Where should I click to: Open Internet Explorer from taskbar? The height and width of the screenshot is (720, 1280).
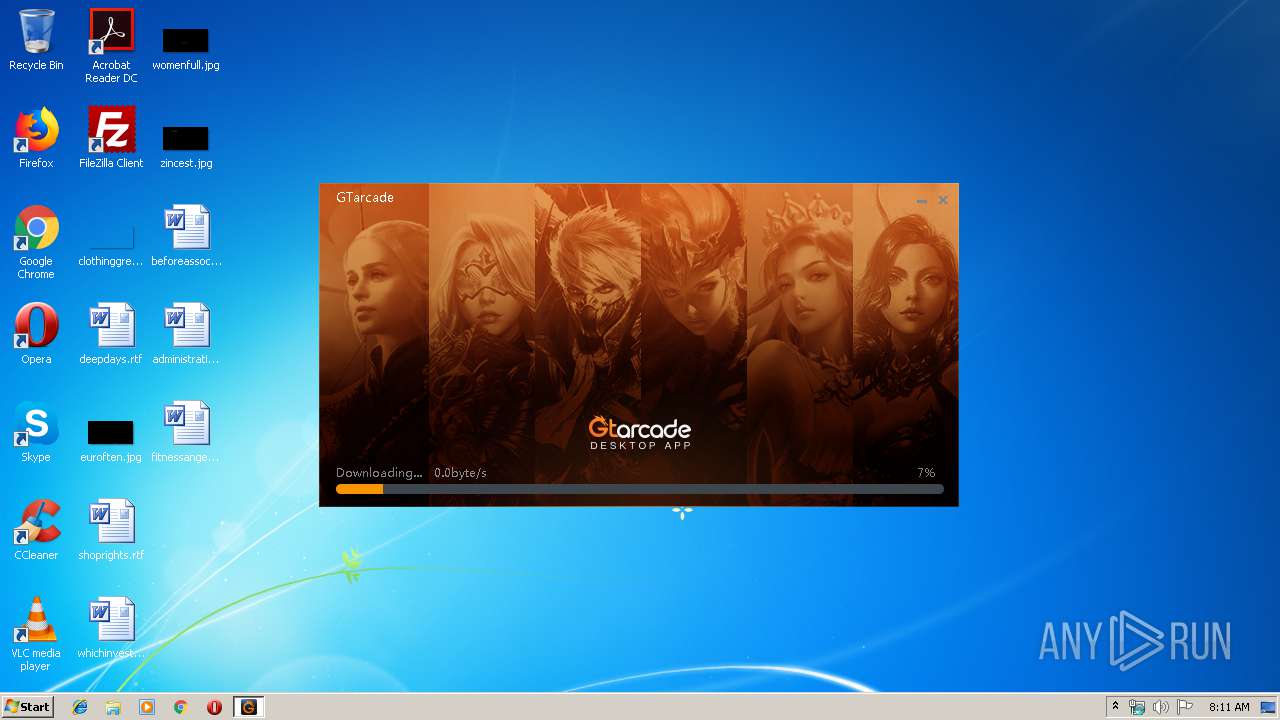tap(80, 707)
